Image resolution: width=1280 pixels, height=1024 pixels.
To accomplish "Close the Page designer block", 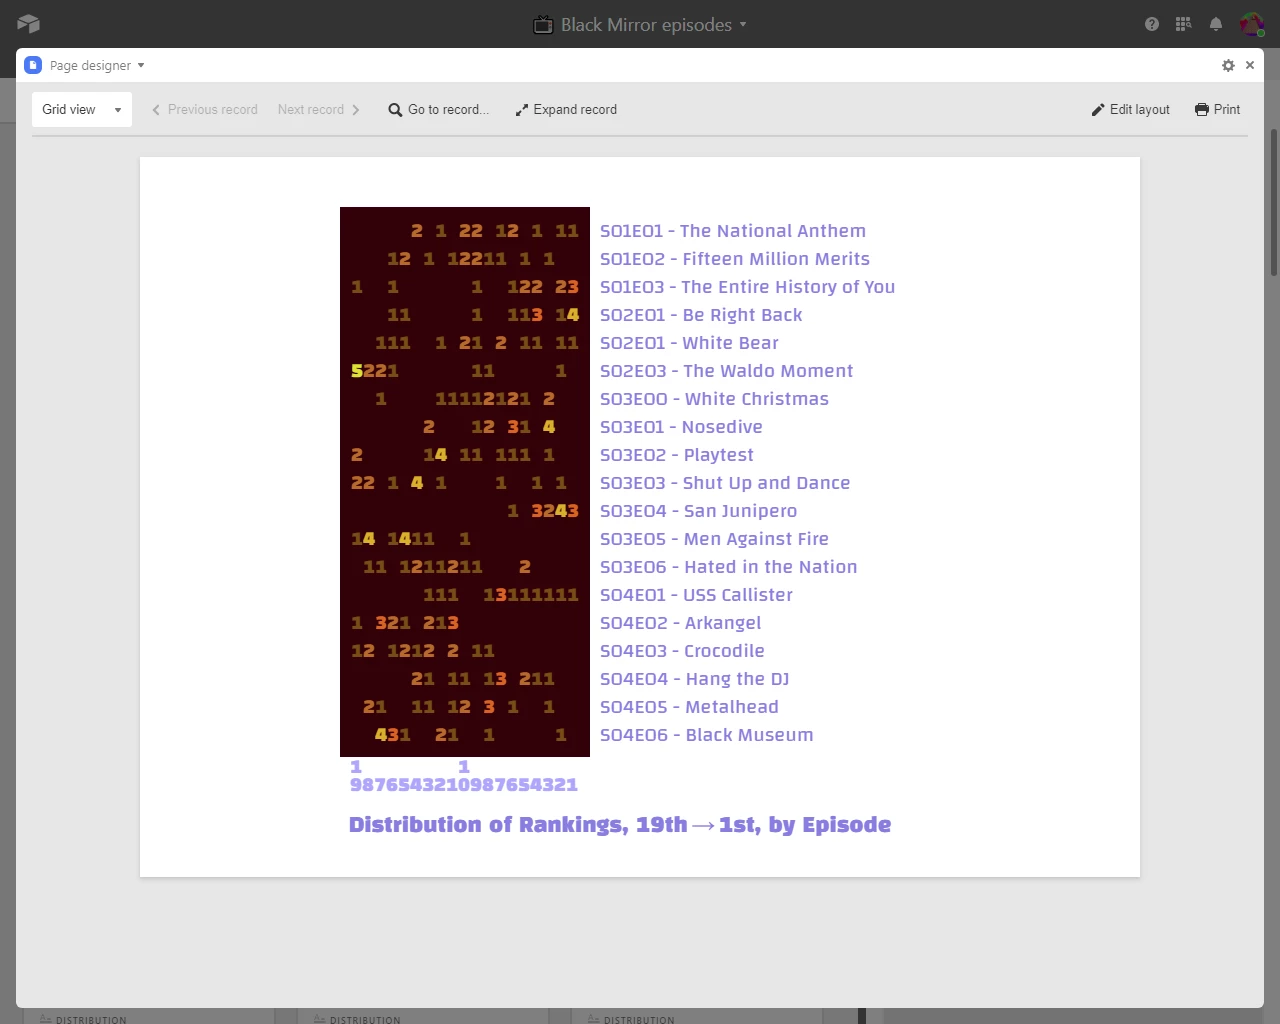I will tap(1250, 65).
